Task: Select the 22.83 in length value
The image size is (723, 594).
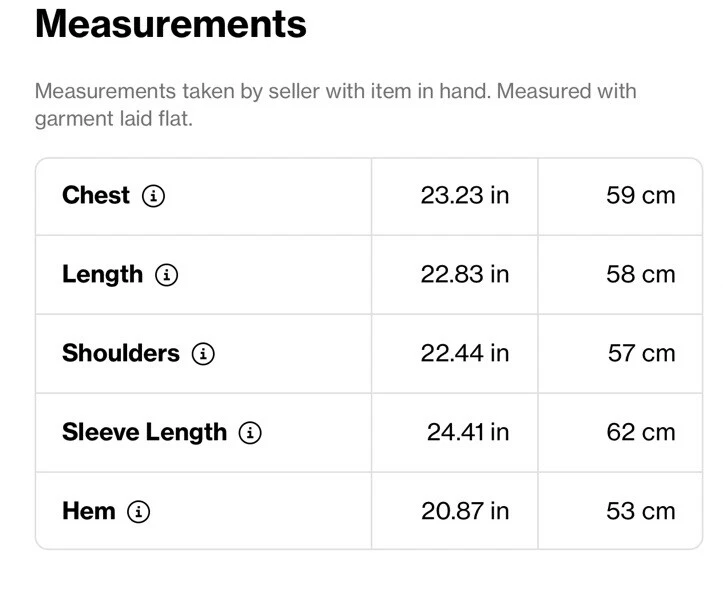Action: (x=464, y=275)
